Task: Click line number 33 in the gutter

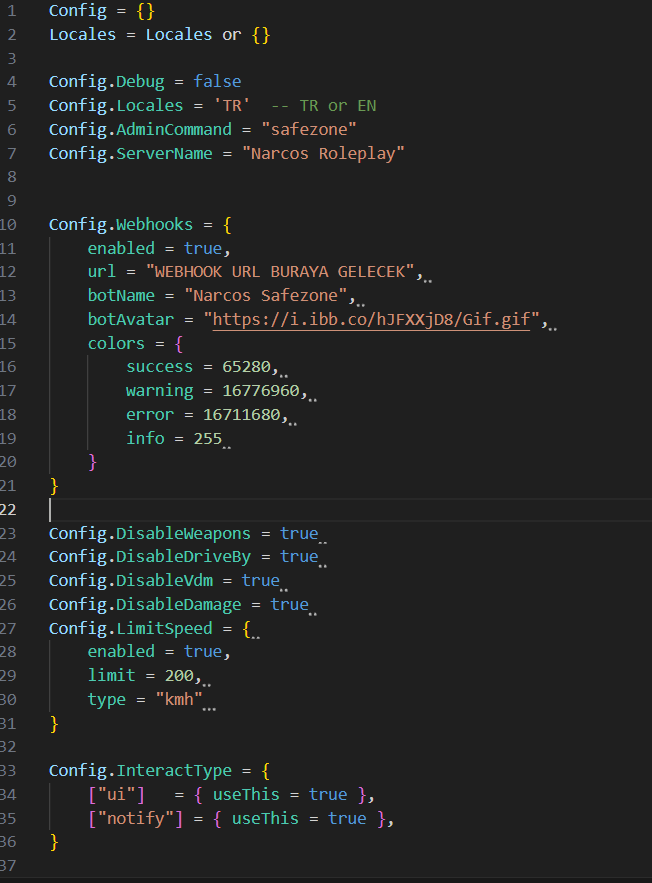Action: click(x=8, y=770)
